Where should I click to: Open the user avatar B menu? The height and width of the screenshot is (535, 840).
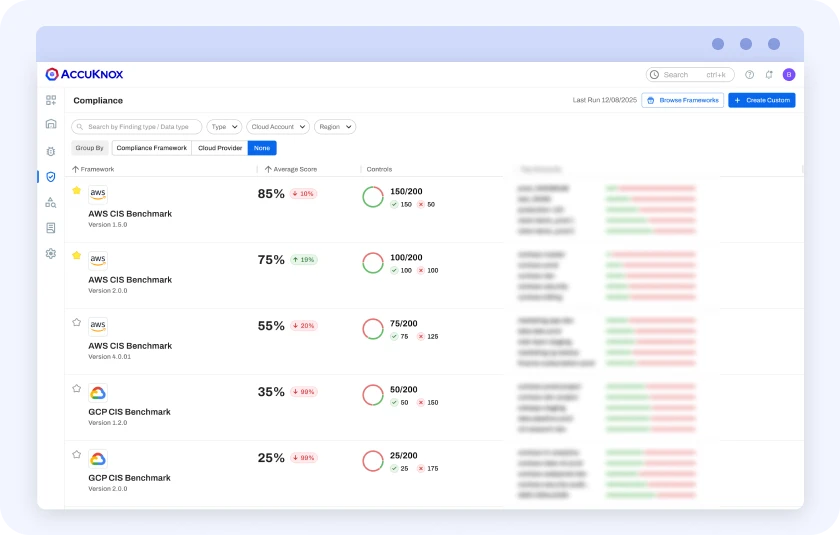tap(789, 75)
